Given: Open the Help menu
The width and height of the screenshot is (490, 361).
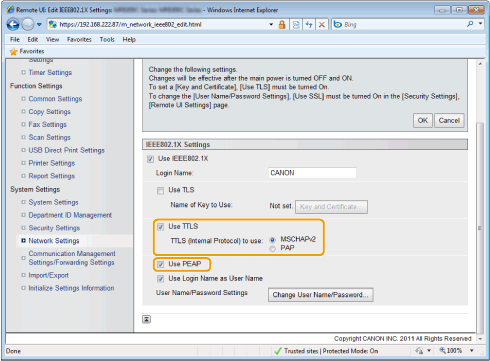Looking at the screenshot, I should (x=129, y=39).
